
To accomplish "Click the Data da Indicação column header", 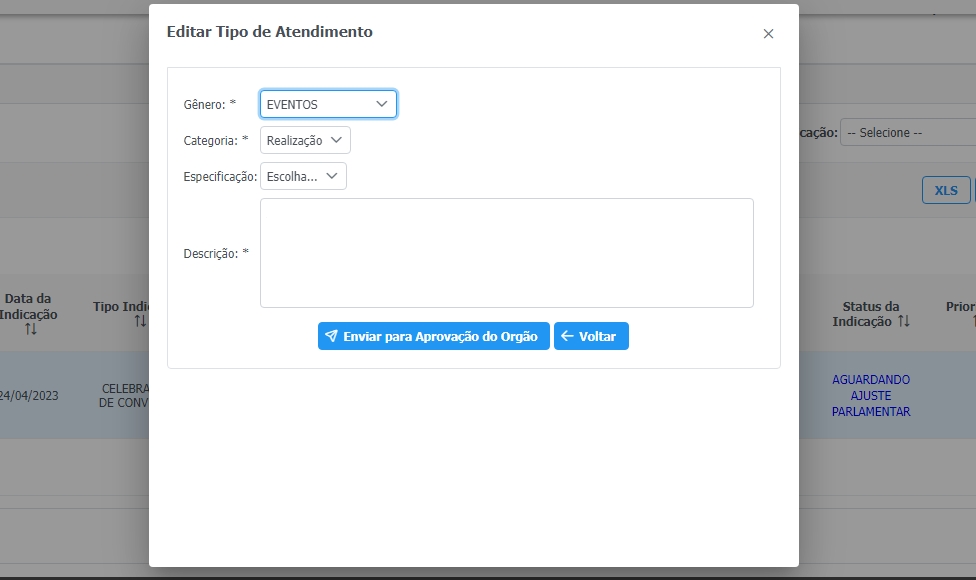I will tap(28, 306).
